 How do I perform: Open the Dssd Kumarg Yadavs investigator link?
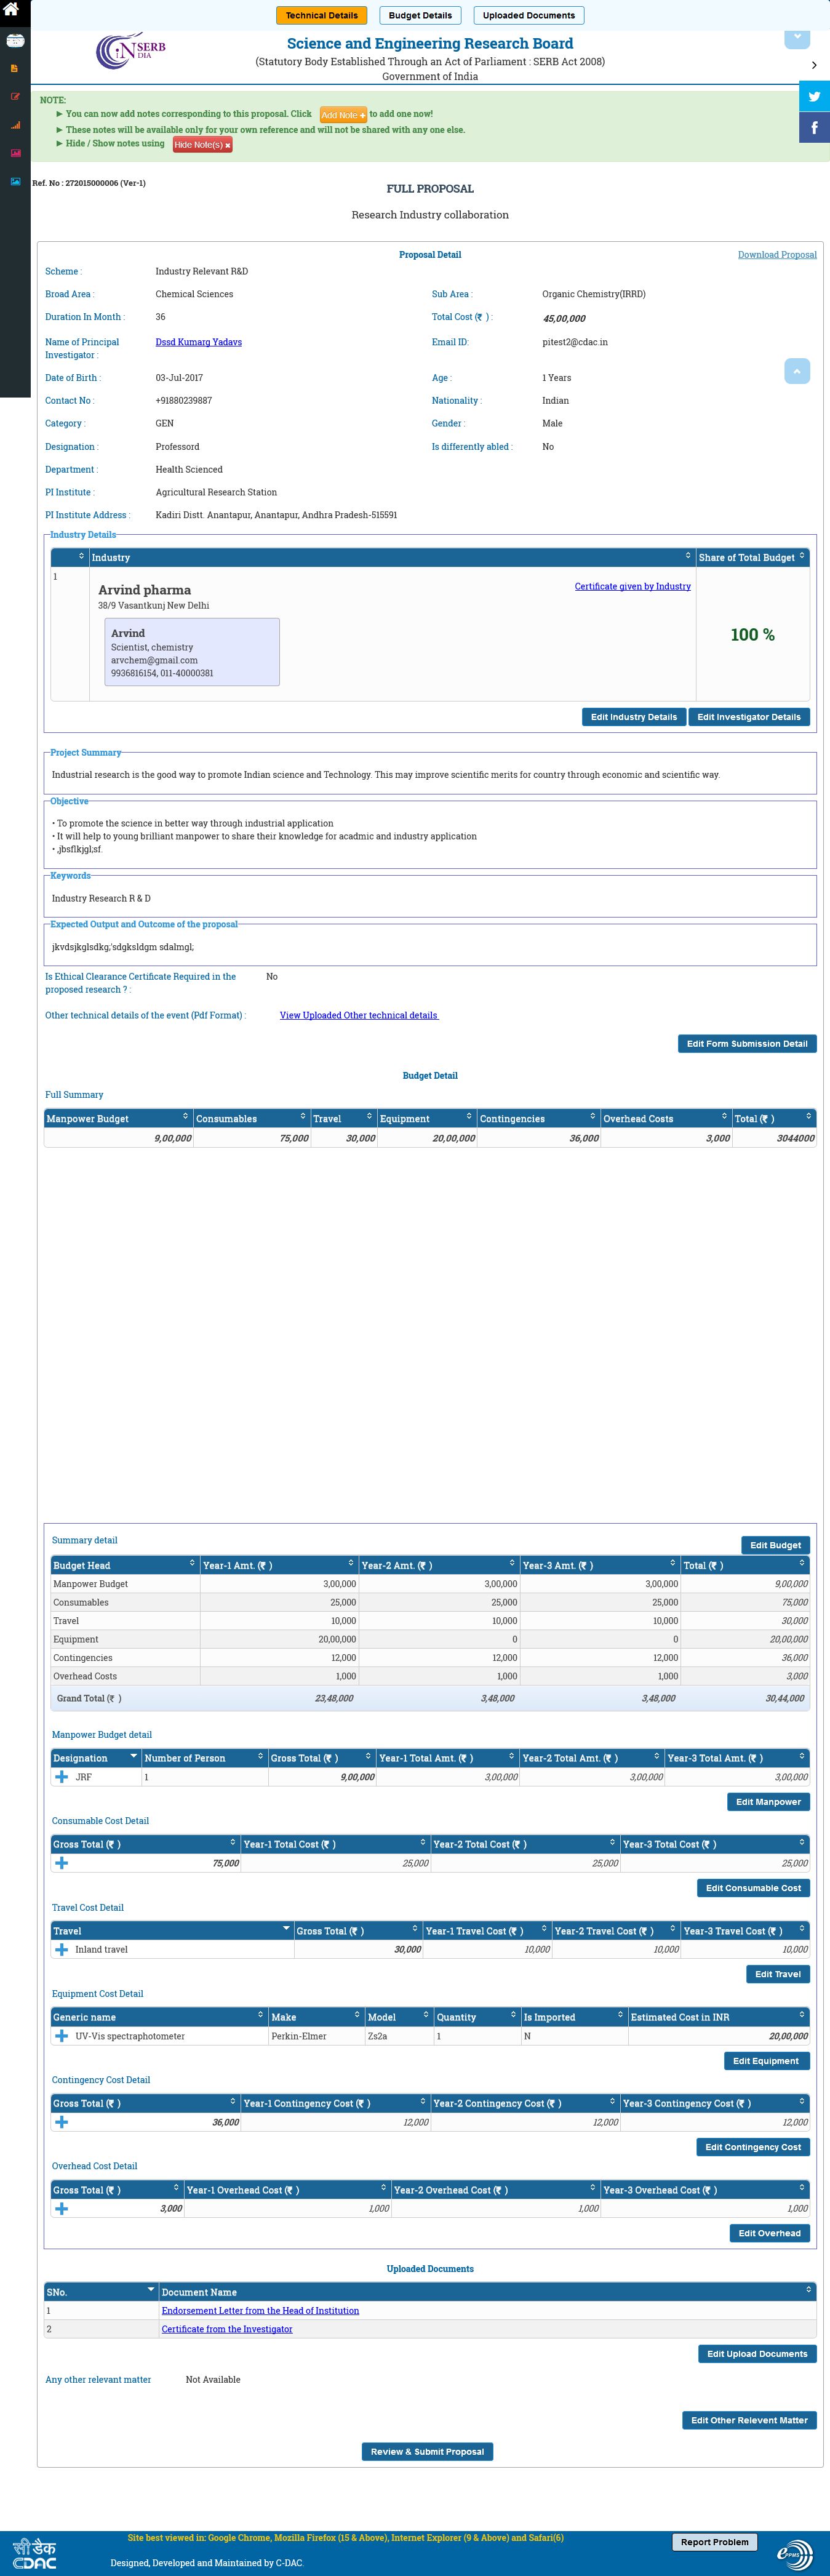pyautogui.click(x=199, y=342)
